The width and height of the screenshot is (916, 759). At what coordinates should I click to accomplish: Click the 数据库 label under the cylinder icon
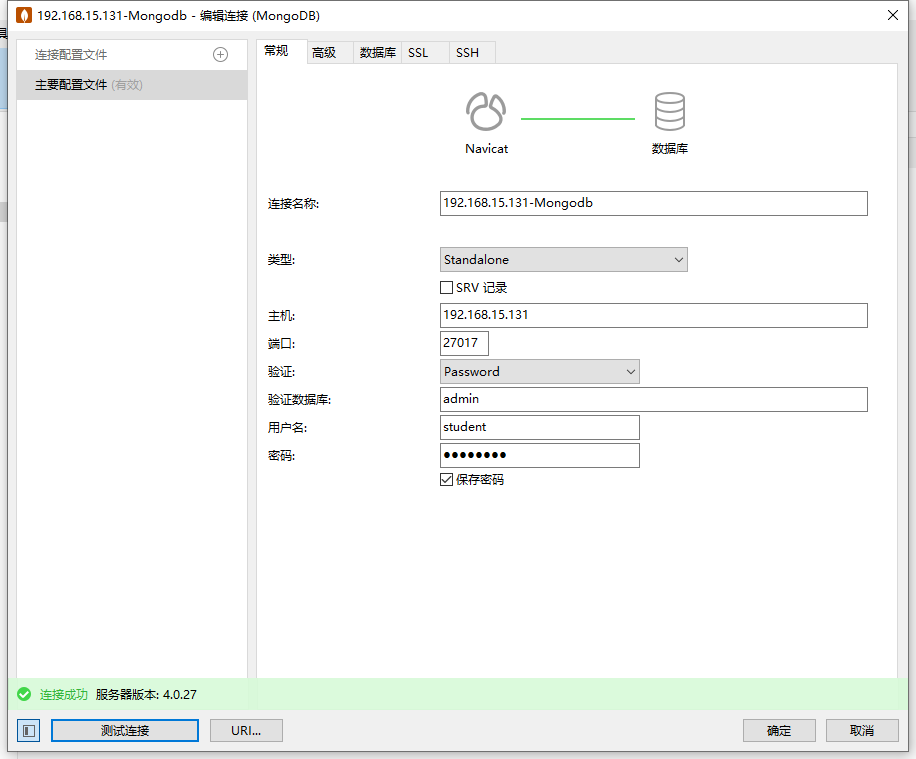tap(670, 149)
